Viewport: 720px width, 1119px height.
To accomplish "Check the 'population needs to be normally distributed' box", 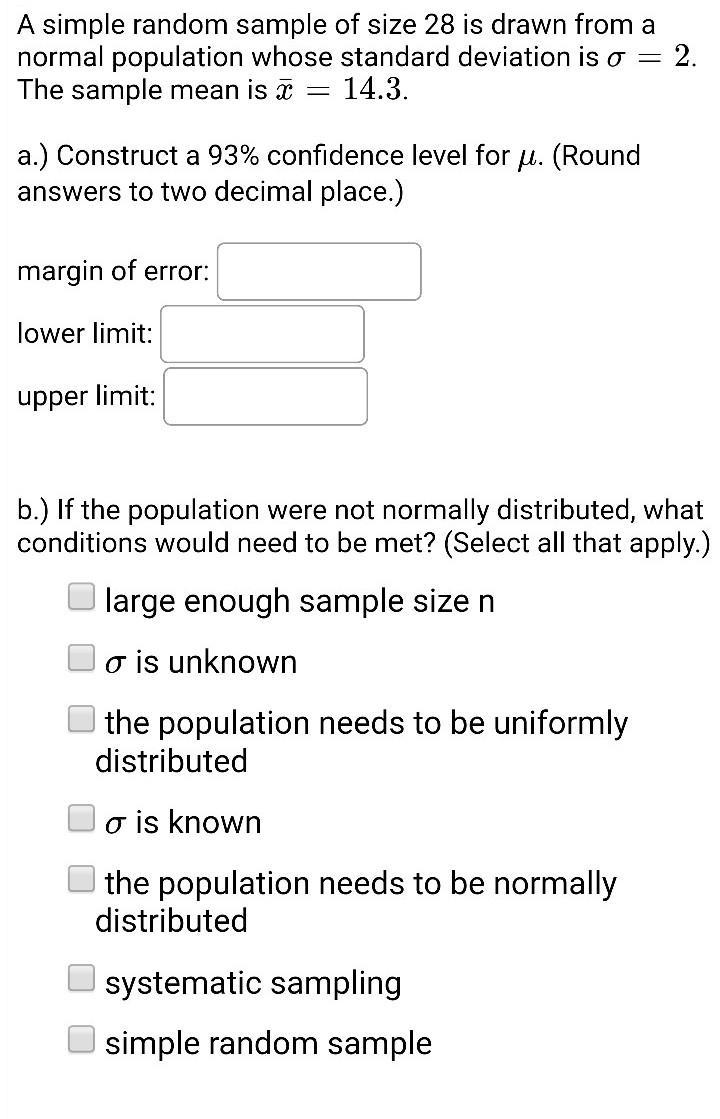I will [x=82, y=880].
